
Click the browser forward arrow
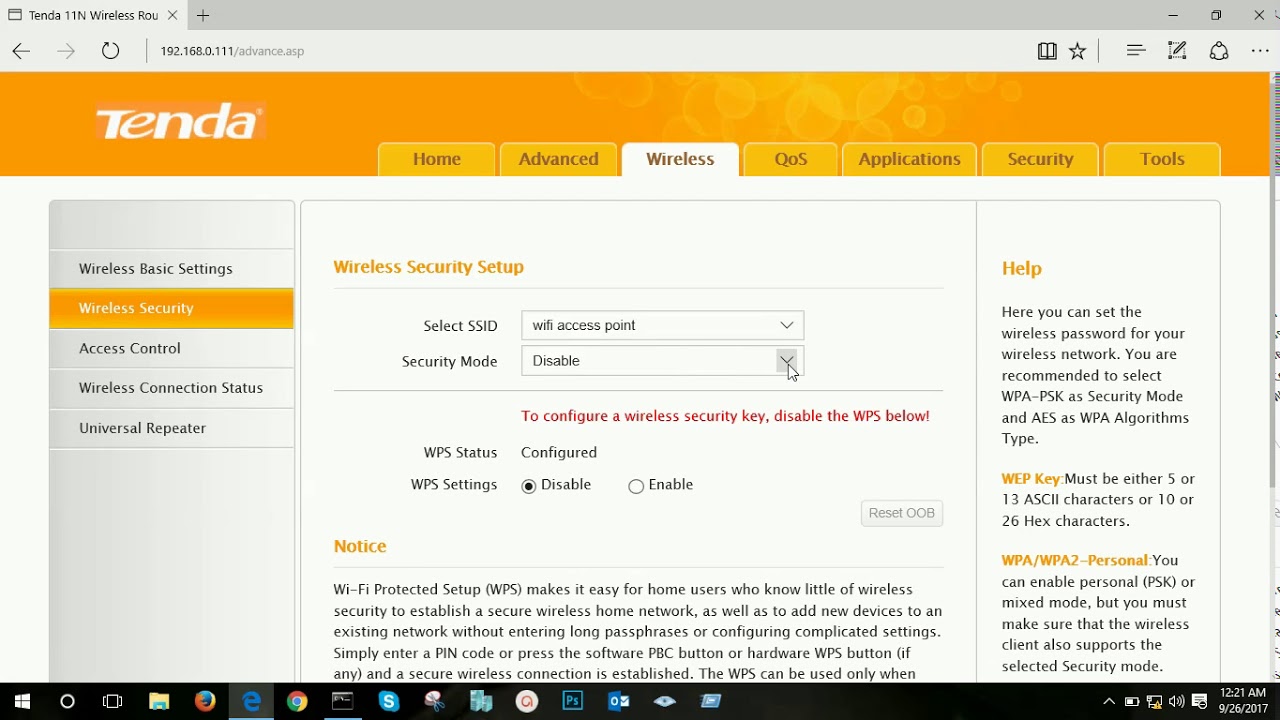[x=66, y=51]
